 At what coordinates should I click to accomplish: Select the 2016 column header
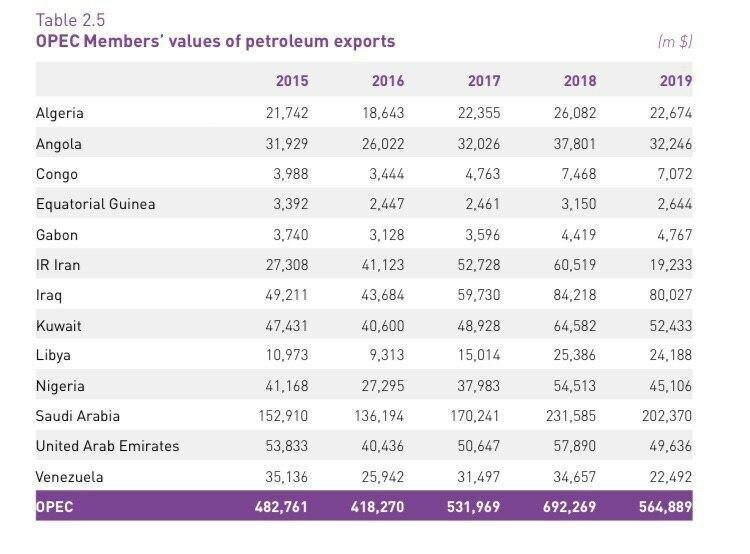(388, 81)
